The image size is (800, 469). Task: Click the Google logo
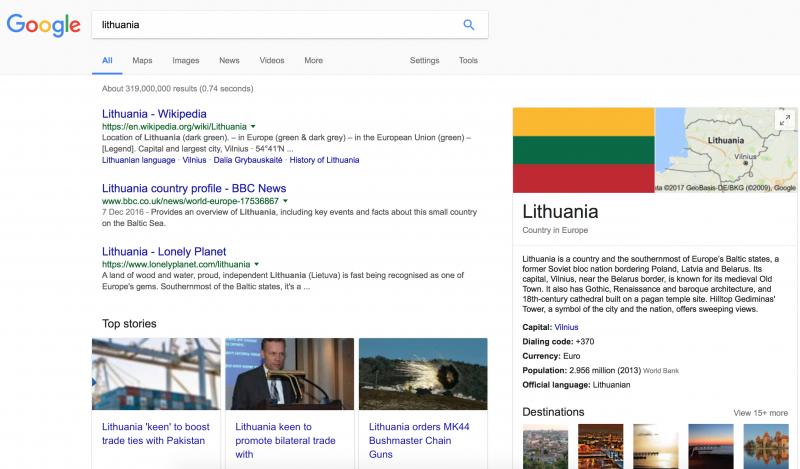pyautogui.click(x=43, y=25)
